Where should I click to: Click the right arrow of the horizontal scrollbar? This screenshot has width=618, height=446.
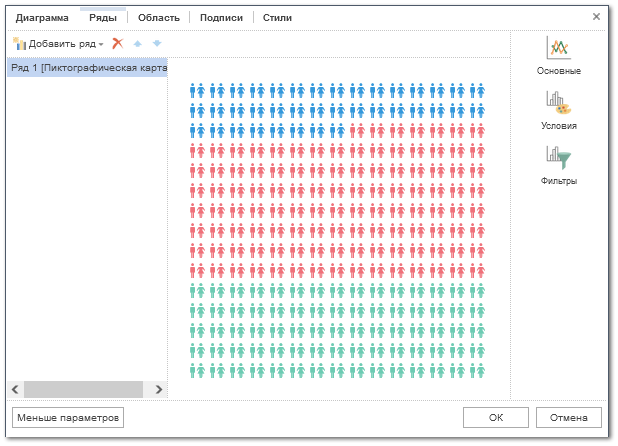point(158,388)
